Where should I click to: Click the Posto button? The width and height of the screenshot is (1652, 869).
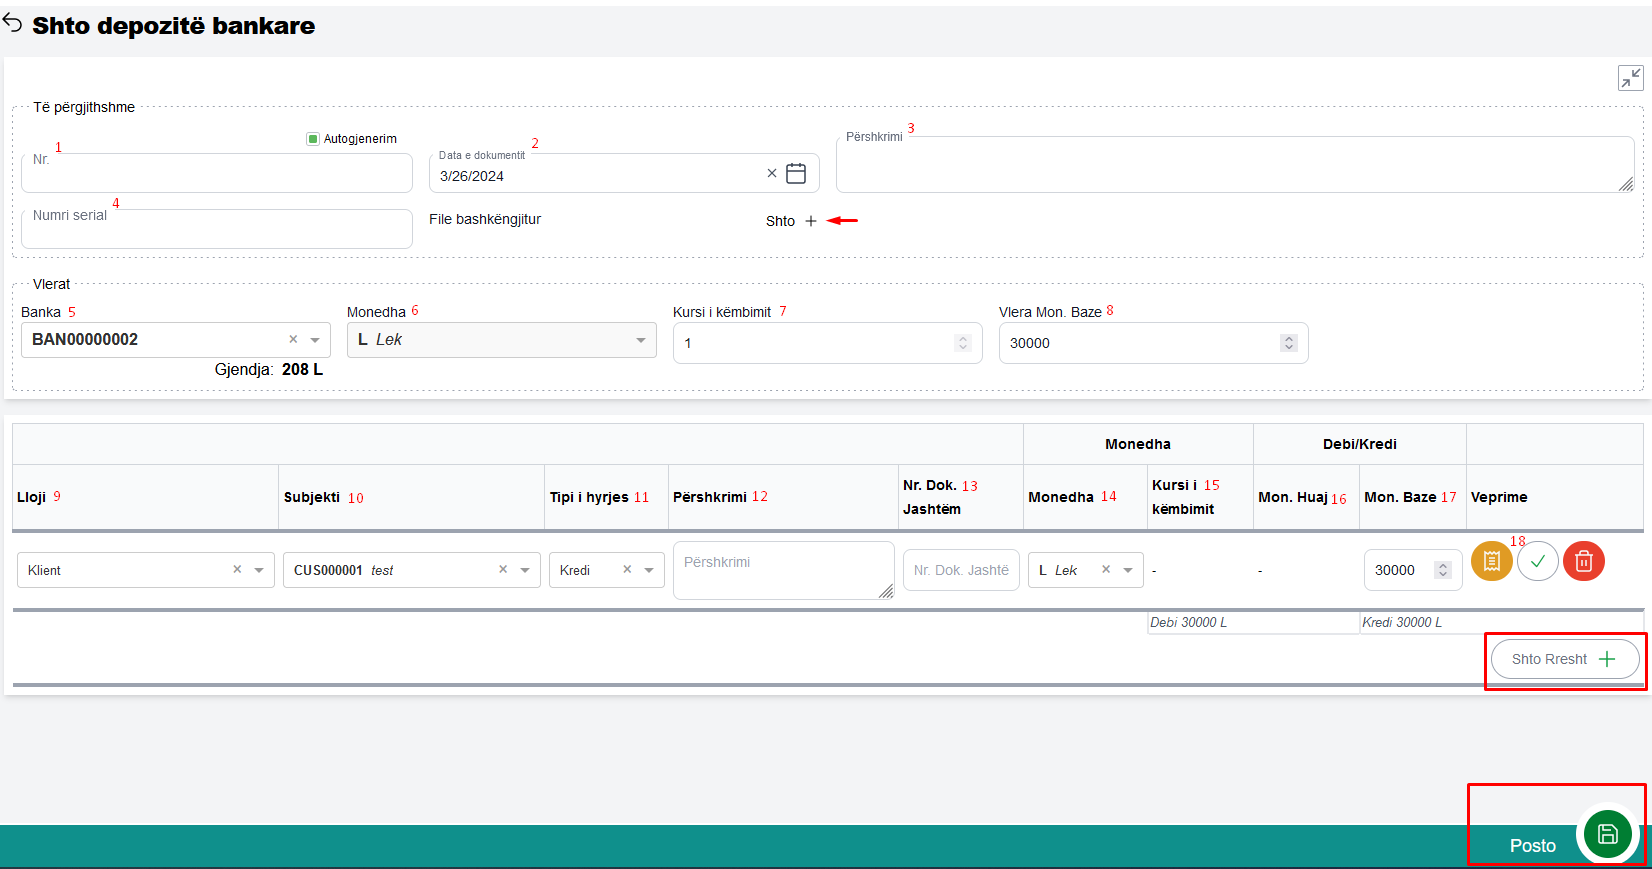(x=1532, y=846)
